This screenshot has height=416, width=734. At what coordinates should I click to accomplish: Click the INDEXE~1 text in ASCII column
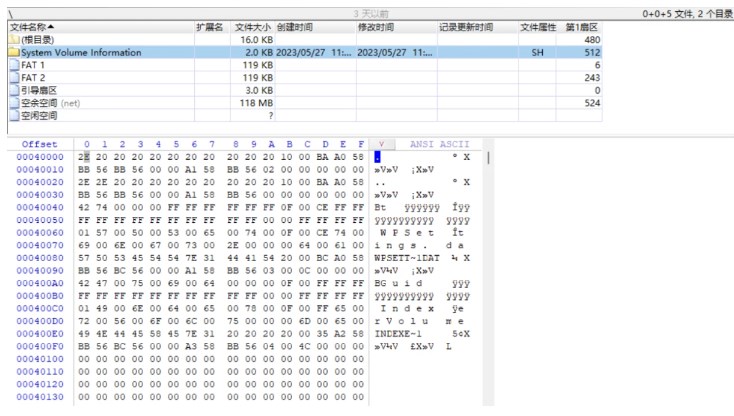[398, 334]
